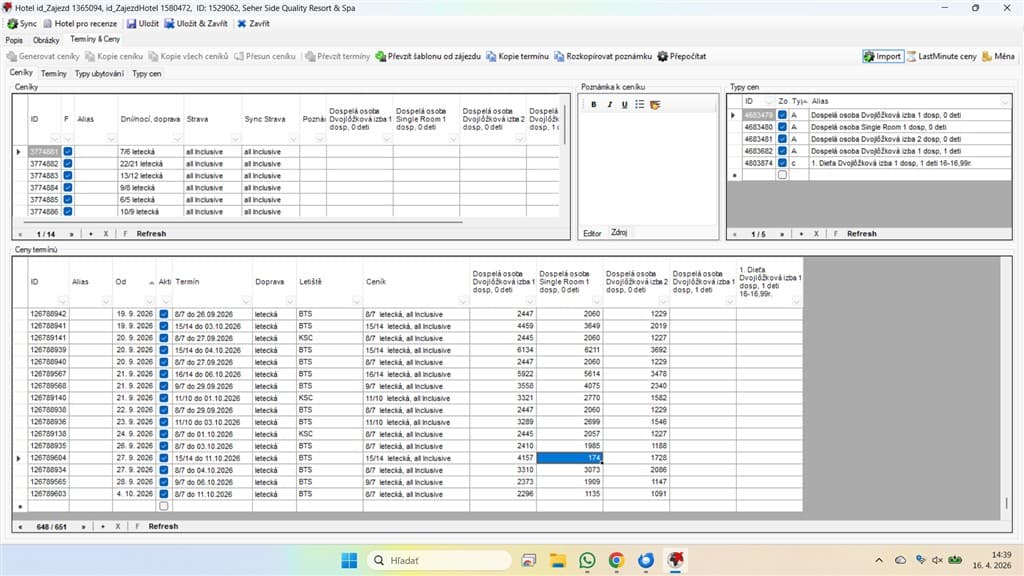Toggle the F checkbox for ceník 3774885
This screenshot has width=1024, height=576.
[68, 200]
